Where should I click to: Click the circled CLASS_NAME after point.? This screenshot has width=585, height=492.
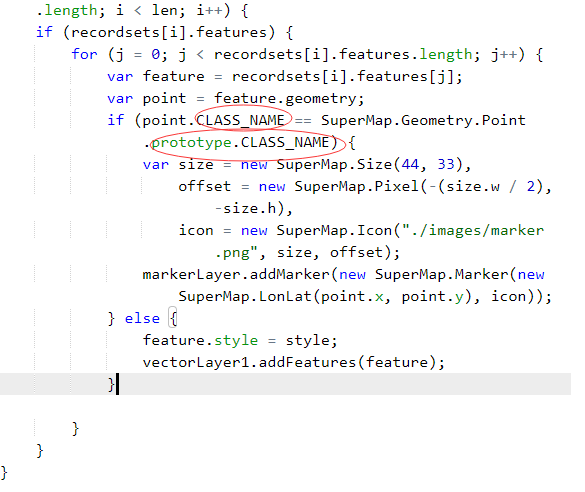pyautogui.click(x=241, y=120)
